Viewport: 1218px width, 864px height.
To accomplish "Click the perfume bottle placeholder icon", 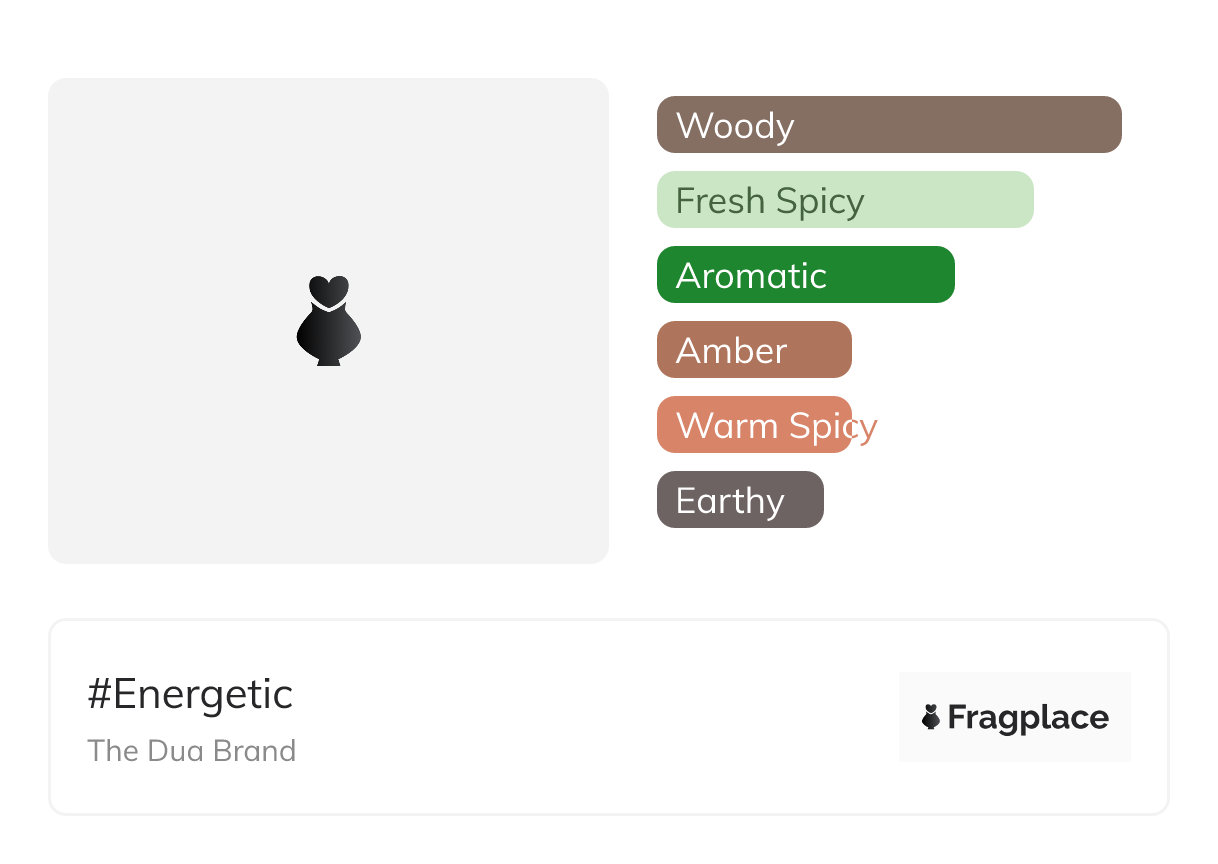I will click(x=329, y=321).
